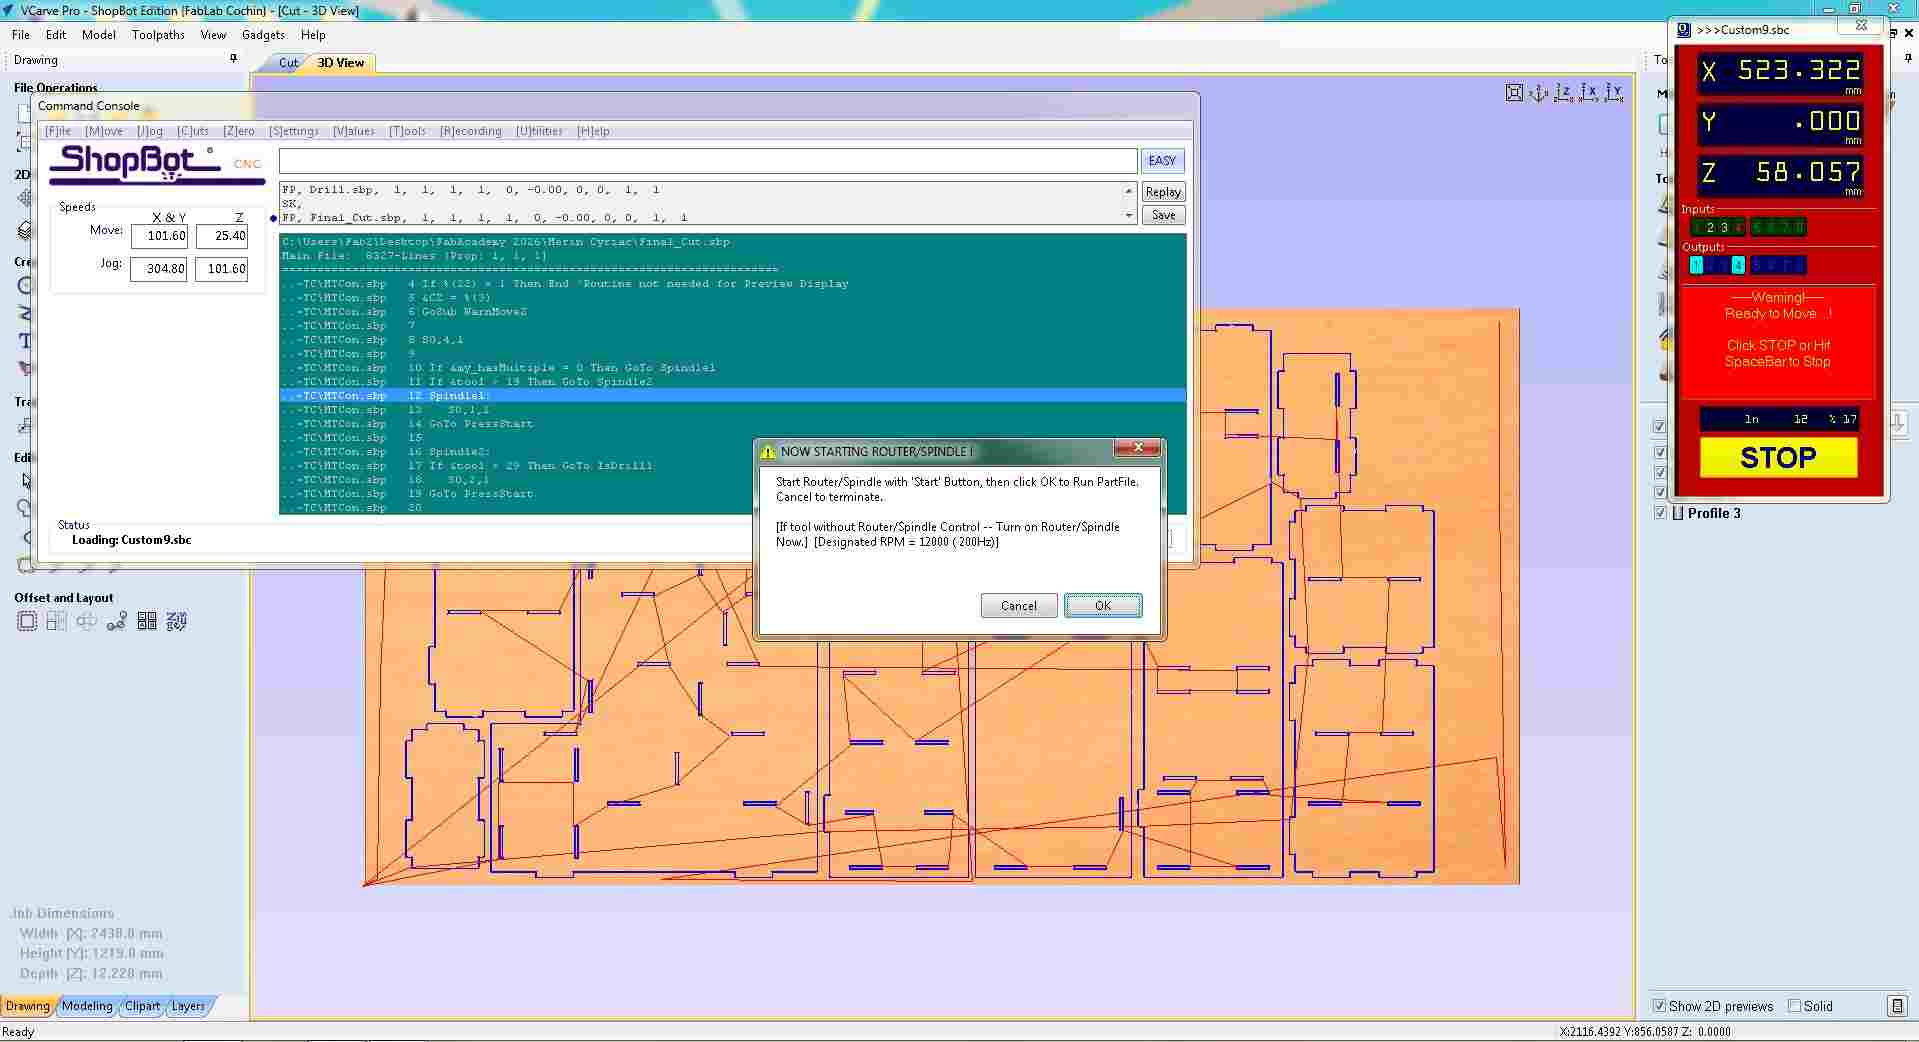Click the Move X&Y speed field
The width and height of the screenshot is (1919, 1042).
pos(159,236)
